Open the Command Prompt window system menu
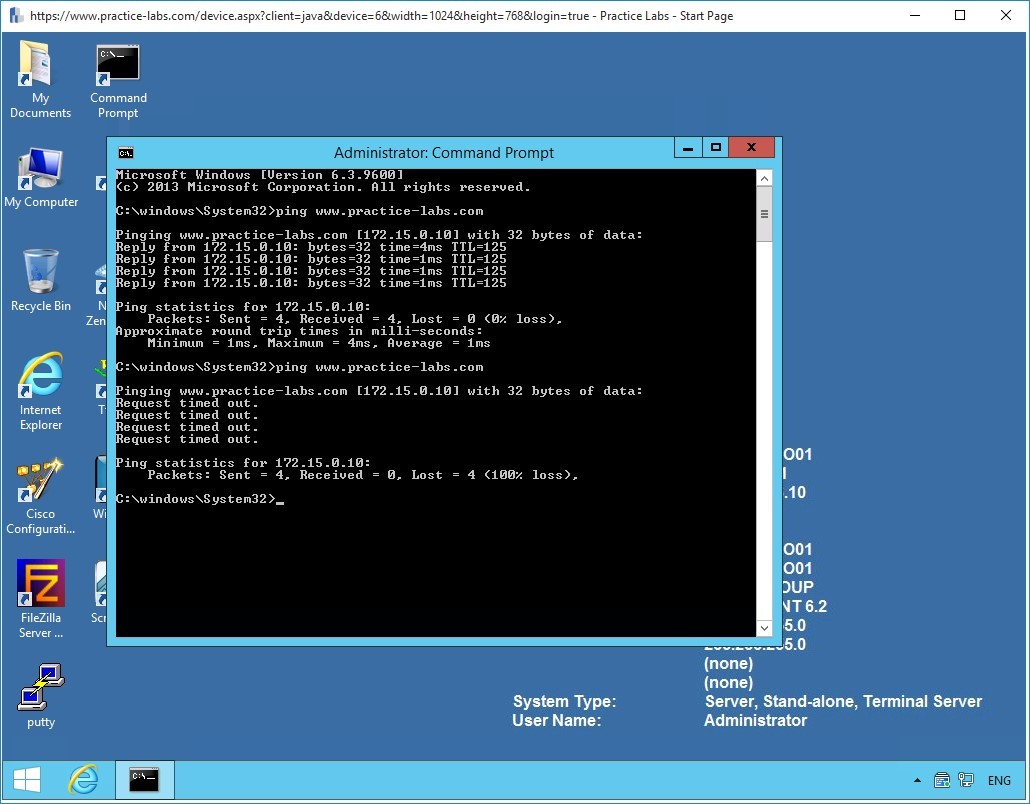 pyautogui.click(x=125, y=153)
